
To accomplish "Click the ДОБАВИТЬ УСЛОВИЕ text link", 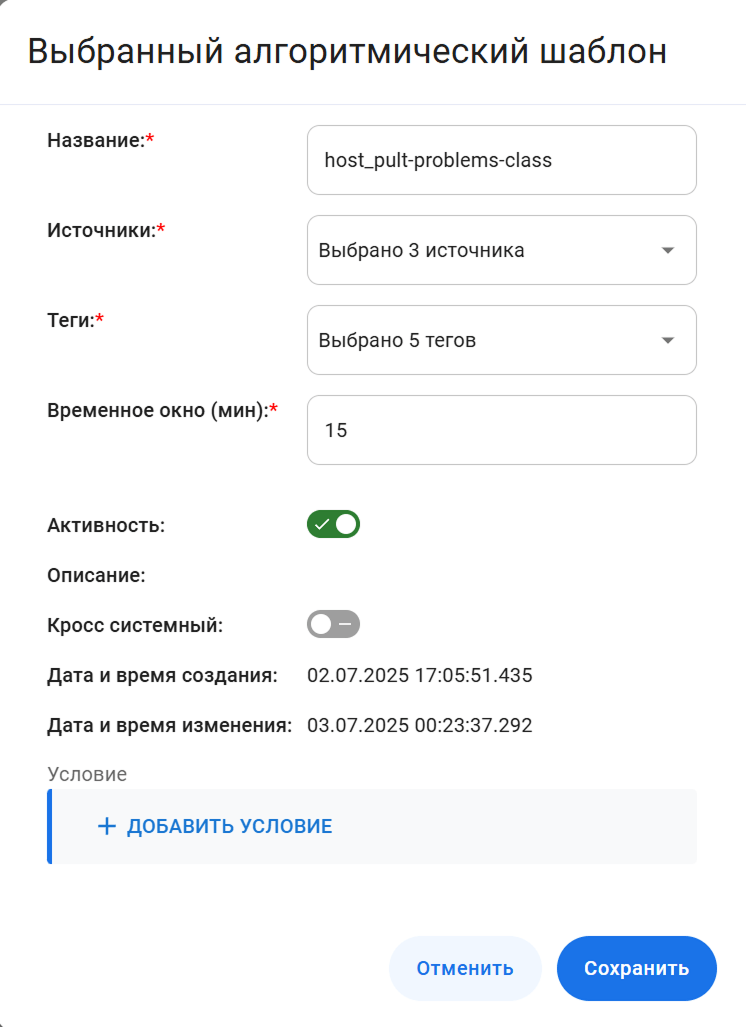I will point(229,826).
